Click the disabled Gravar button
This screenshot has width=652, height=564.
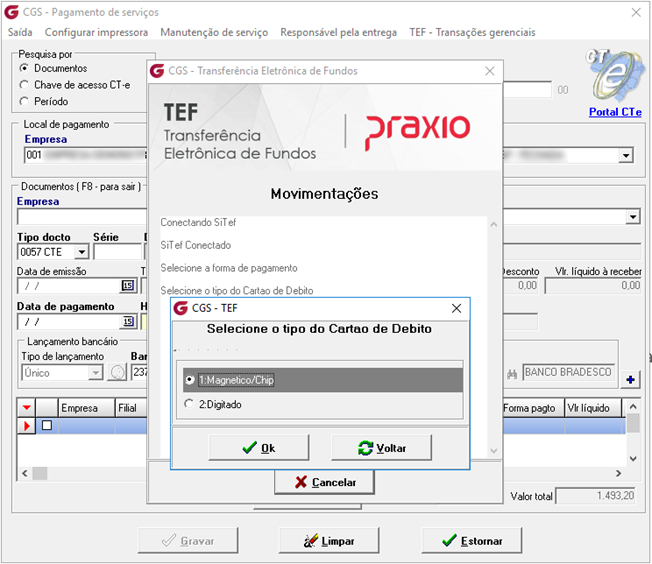pyautogui.click(x=188, y=540)
